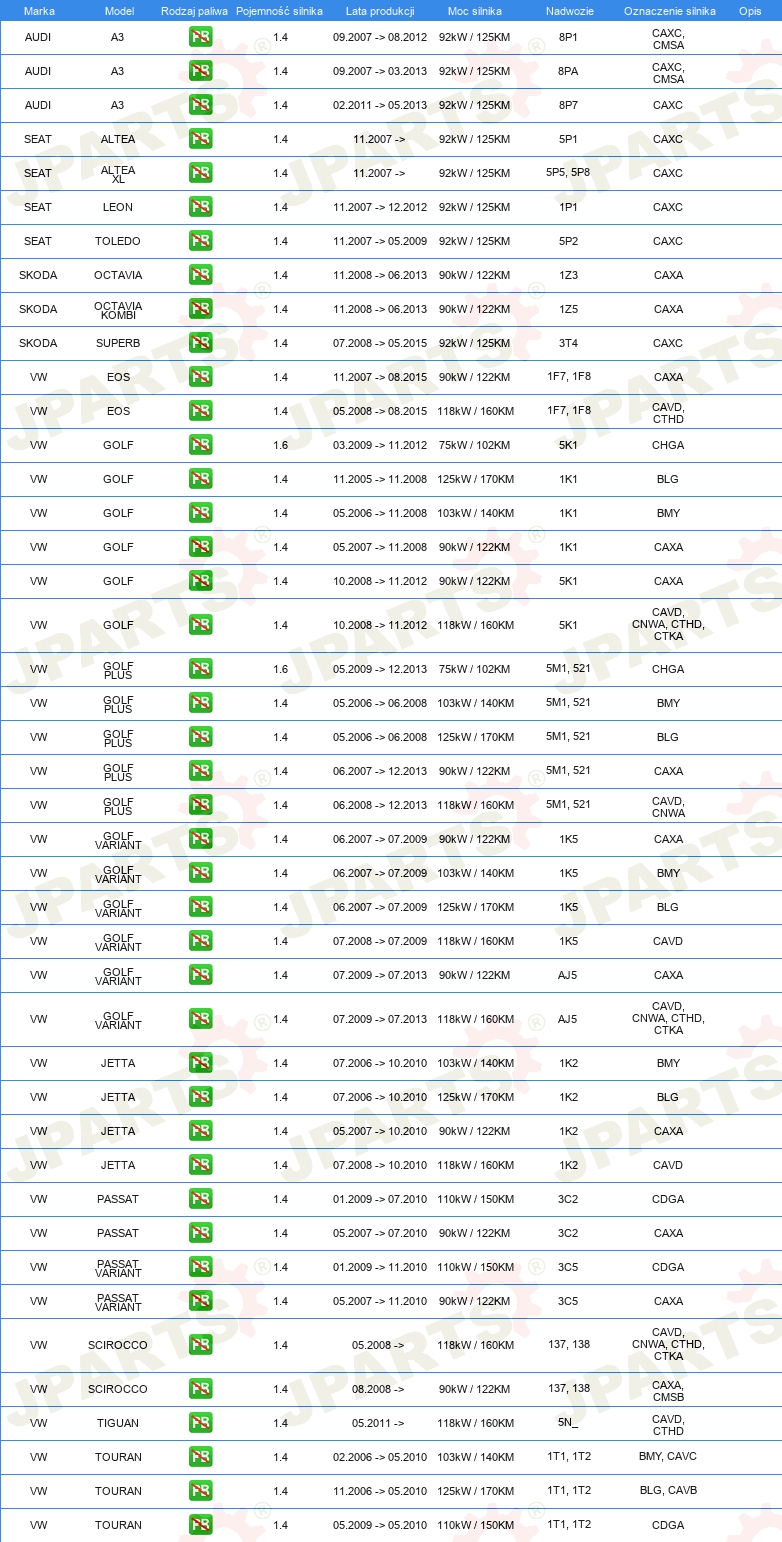Screen dimensions: 782x1542
Task: Click the body code 1Z5
Action: 568,309
